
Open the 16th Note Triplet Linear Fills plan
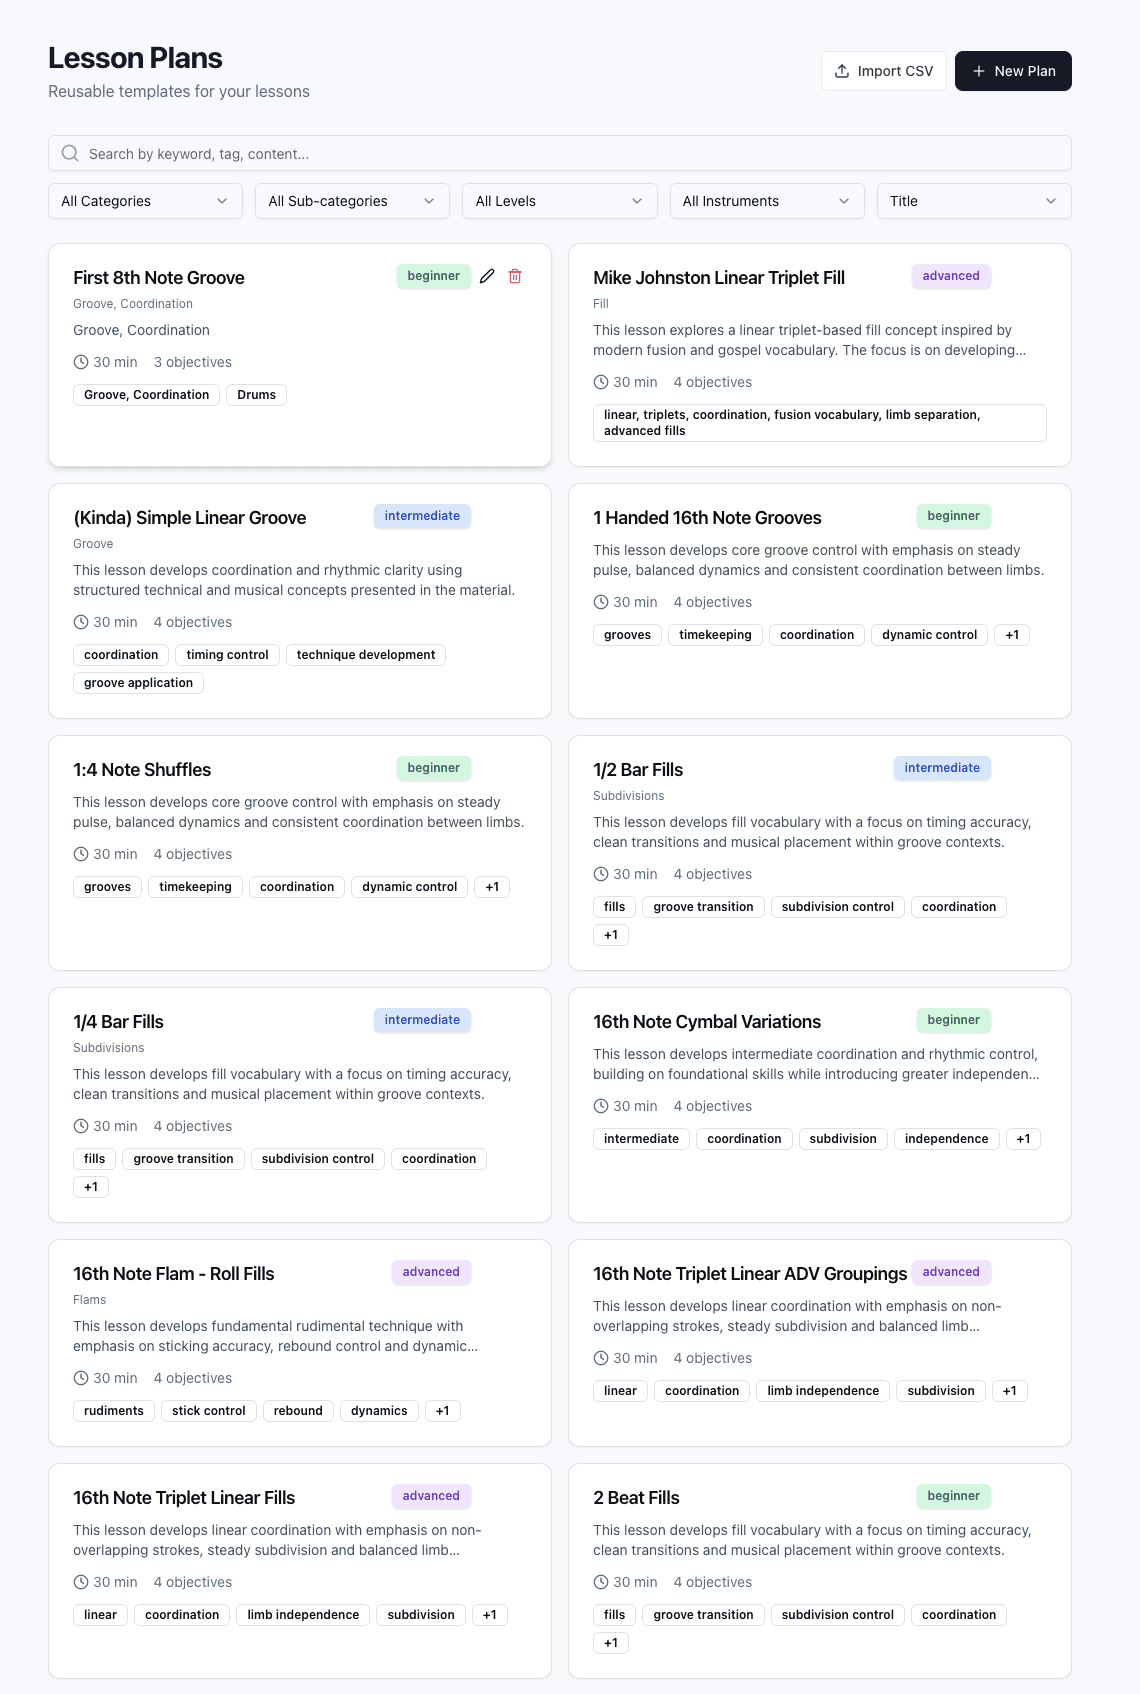click(184, 1498)
